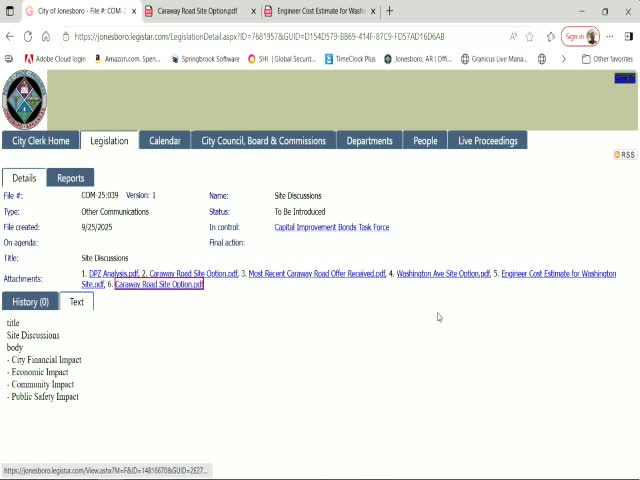Open SHI Global Security bookmark

[x=282, y=59]
